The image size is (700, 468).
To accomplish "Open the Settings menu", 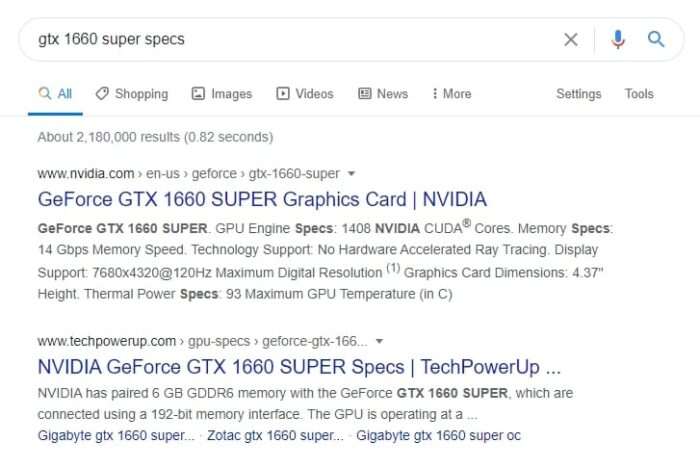I will 579,94.
